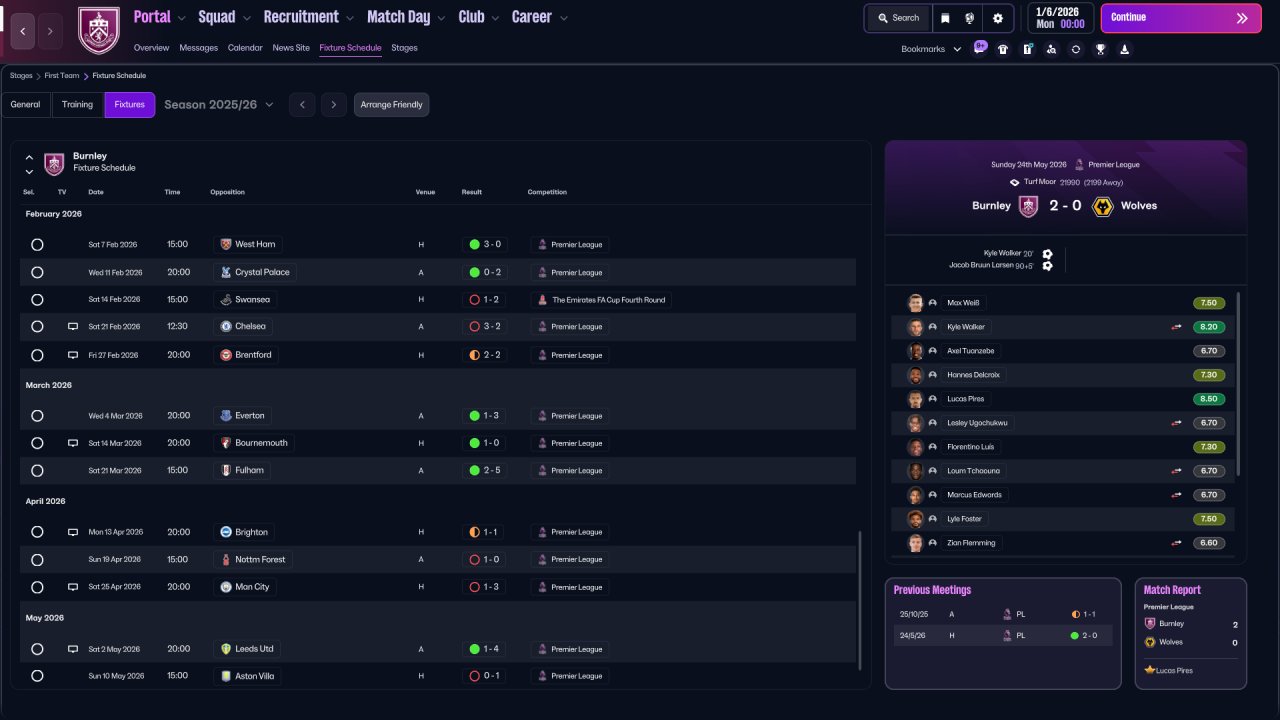Select the Brighton fixture radio button

[x=37, y=532]
